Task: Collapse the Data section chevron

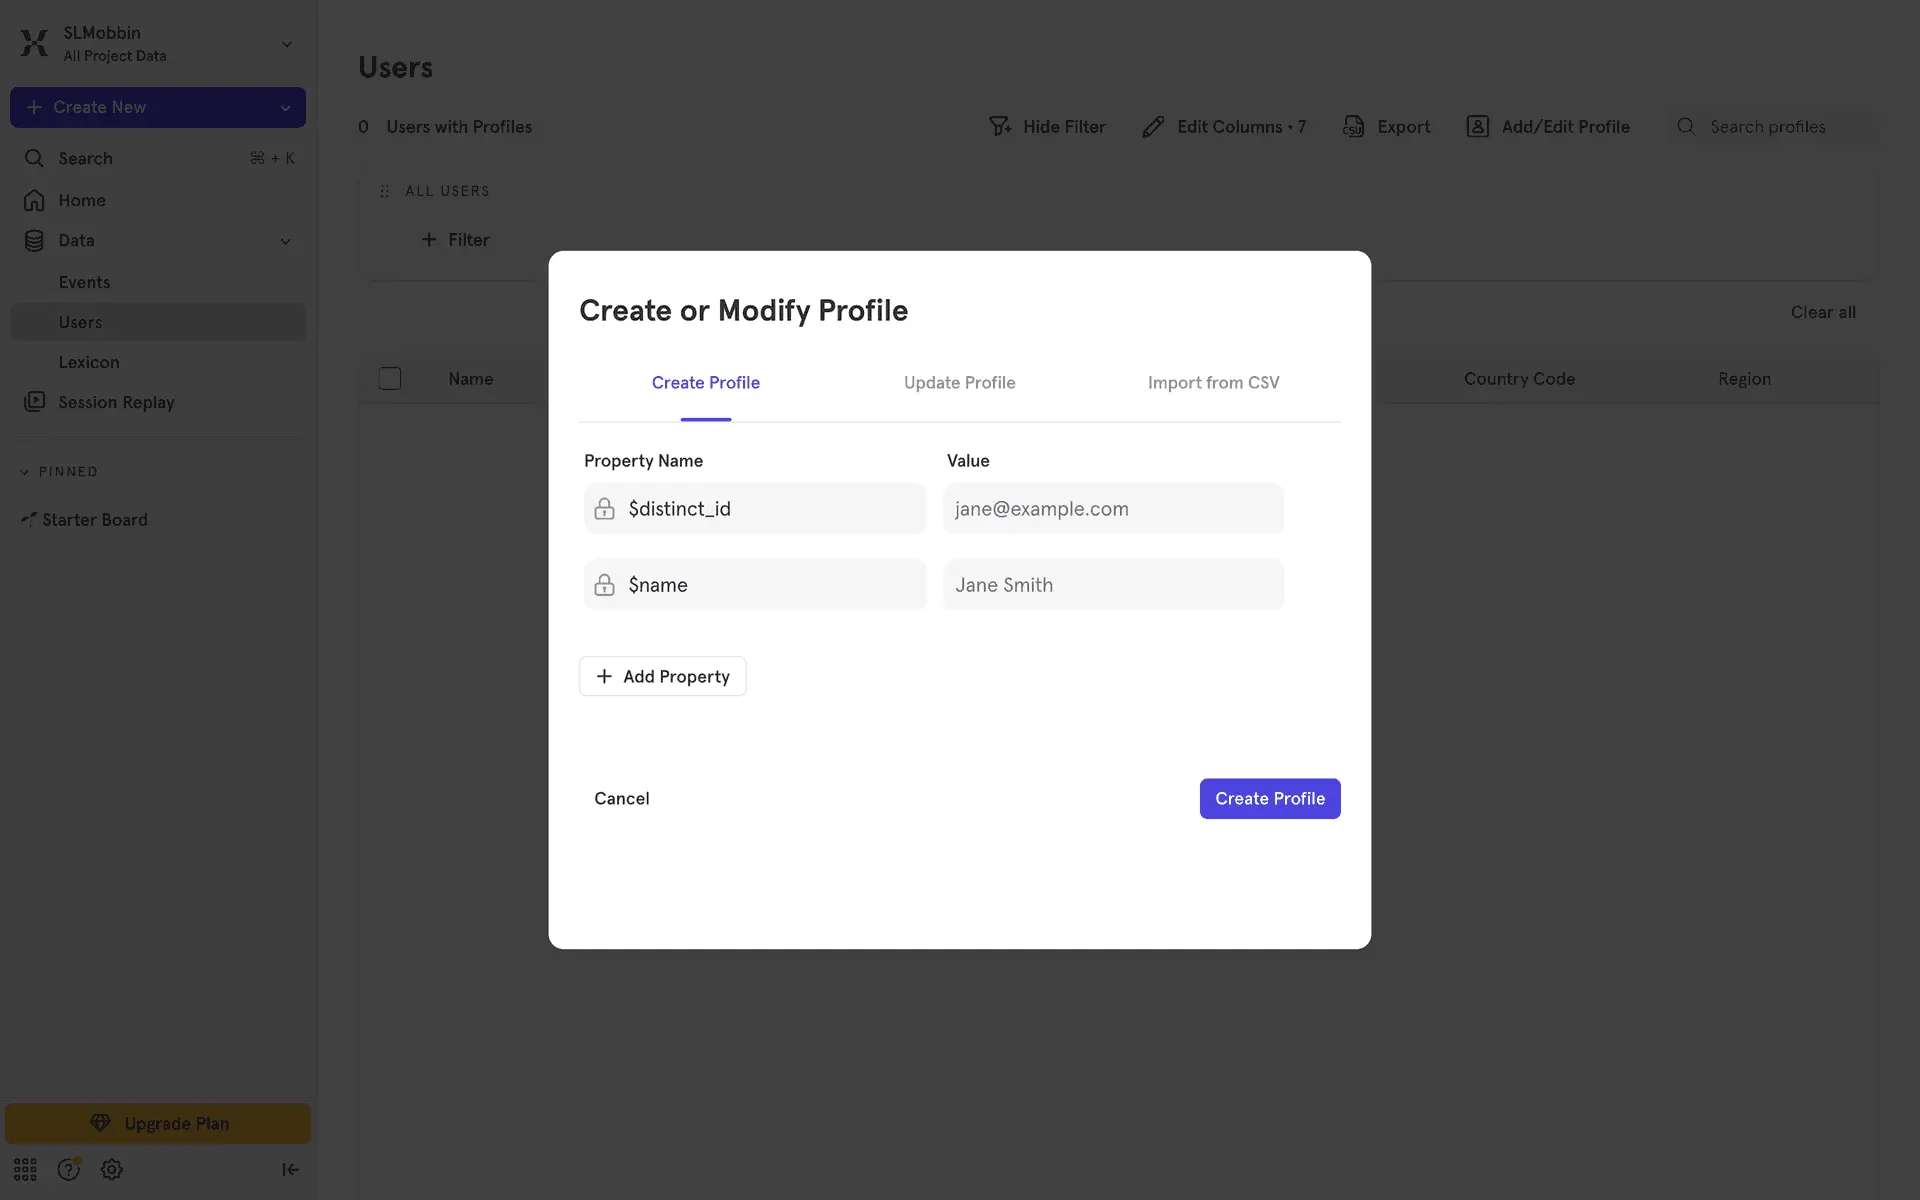Action: (285, 241)
